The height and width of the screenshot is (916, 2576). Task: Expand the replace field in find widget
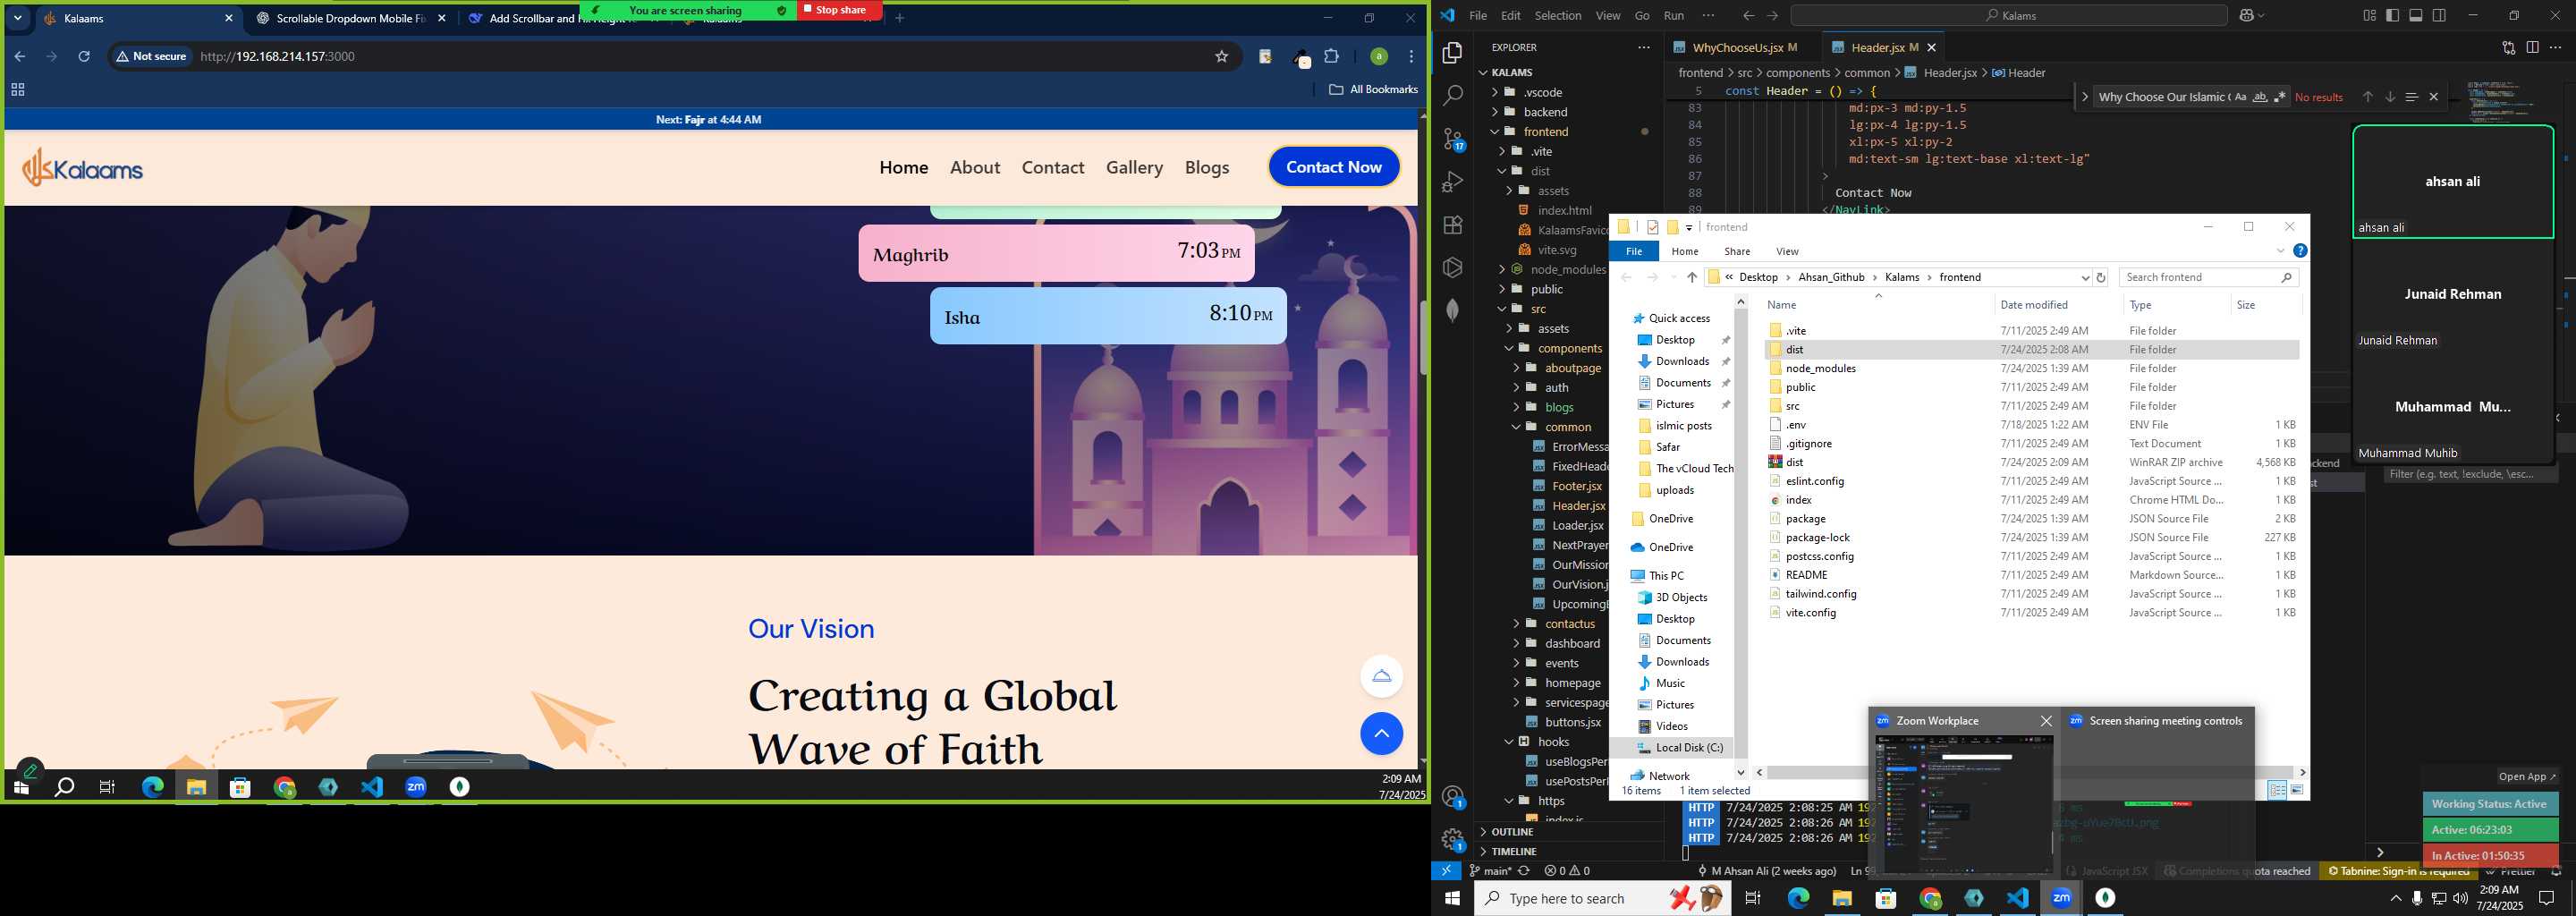click(2084, 97)
